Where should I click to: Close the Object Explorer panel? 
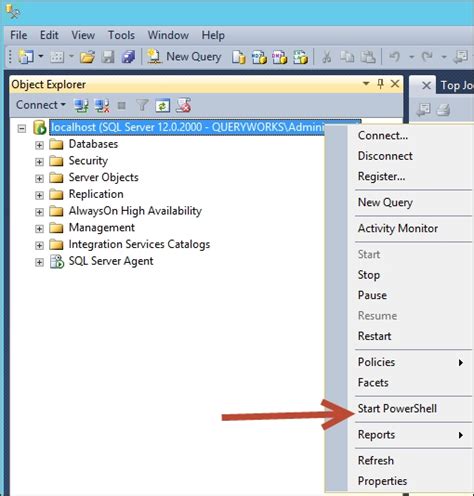pos(395,84)
